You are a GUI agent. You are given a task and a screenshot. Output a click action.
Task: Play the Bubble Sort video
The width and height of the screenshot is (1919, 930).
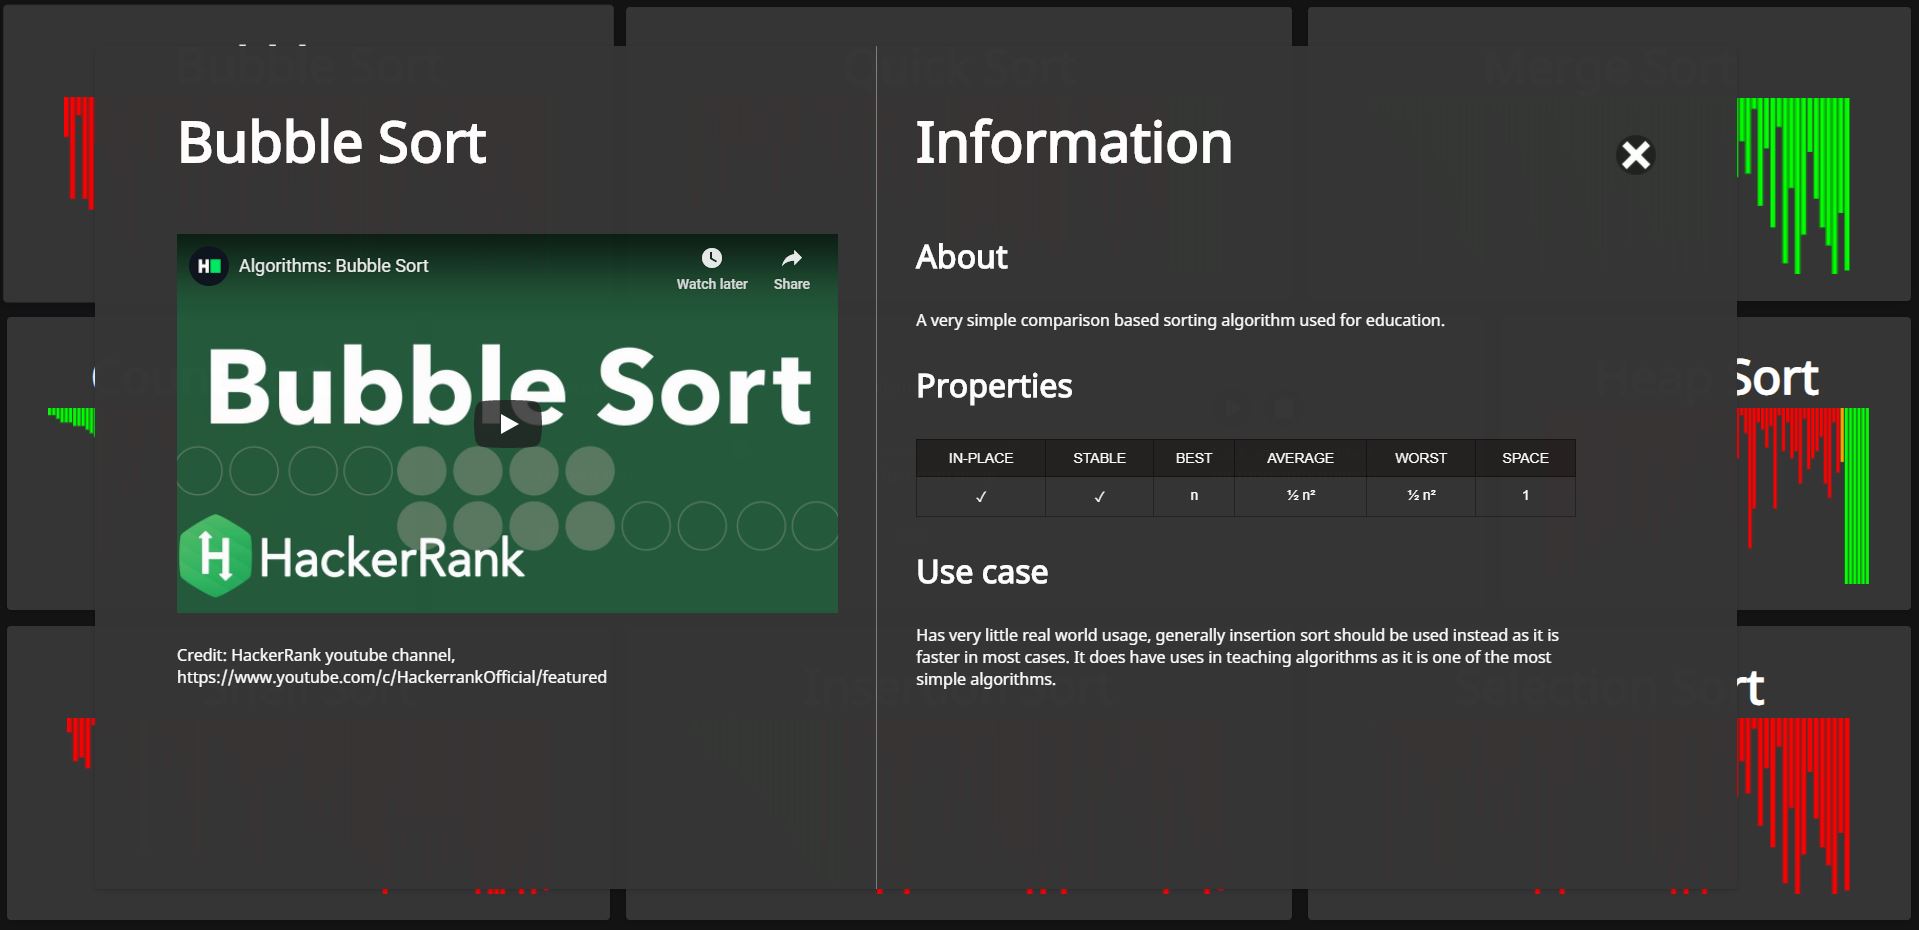click(508, 424)
